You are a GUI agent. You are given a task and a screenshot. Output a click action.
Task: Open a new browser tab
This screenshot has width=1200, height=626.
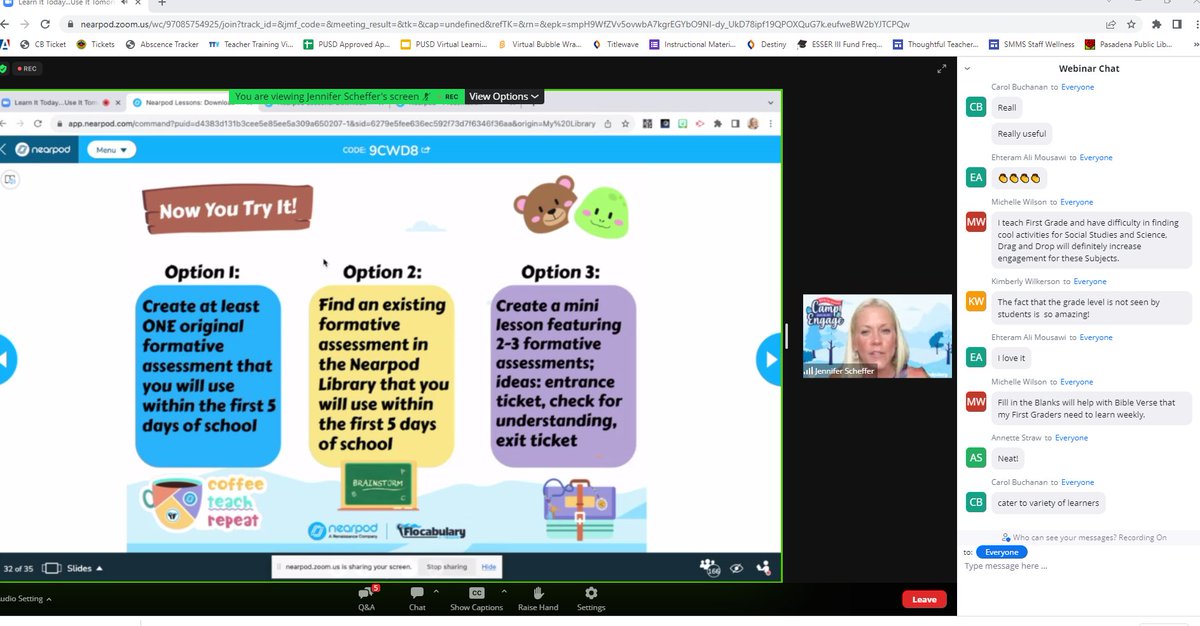coord(162,4)
